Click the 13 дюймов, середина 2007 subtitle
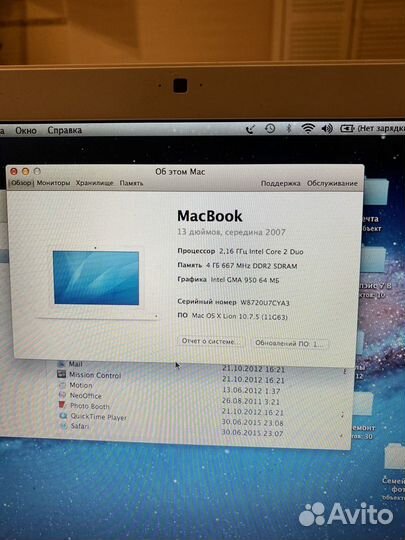The width and height of the screenshot is (405, 540). click(x=231, y=232)
